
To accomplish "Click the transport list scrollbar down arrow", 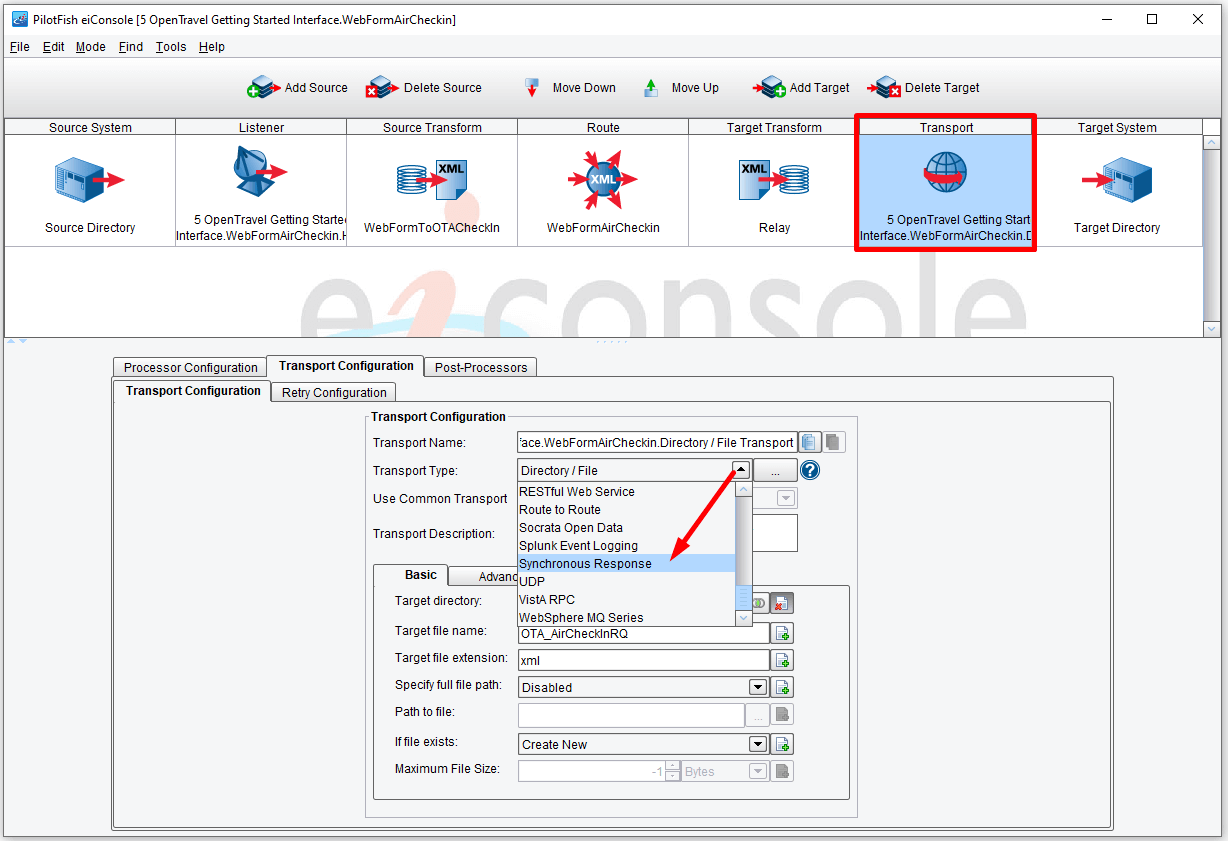I will click(x=743, y=618).
